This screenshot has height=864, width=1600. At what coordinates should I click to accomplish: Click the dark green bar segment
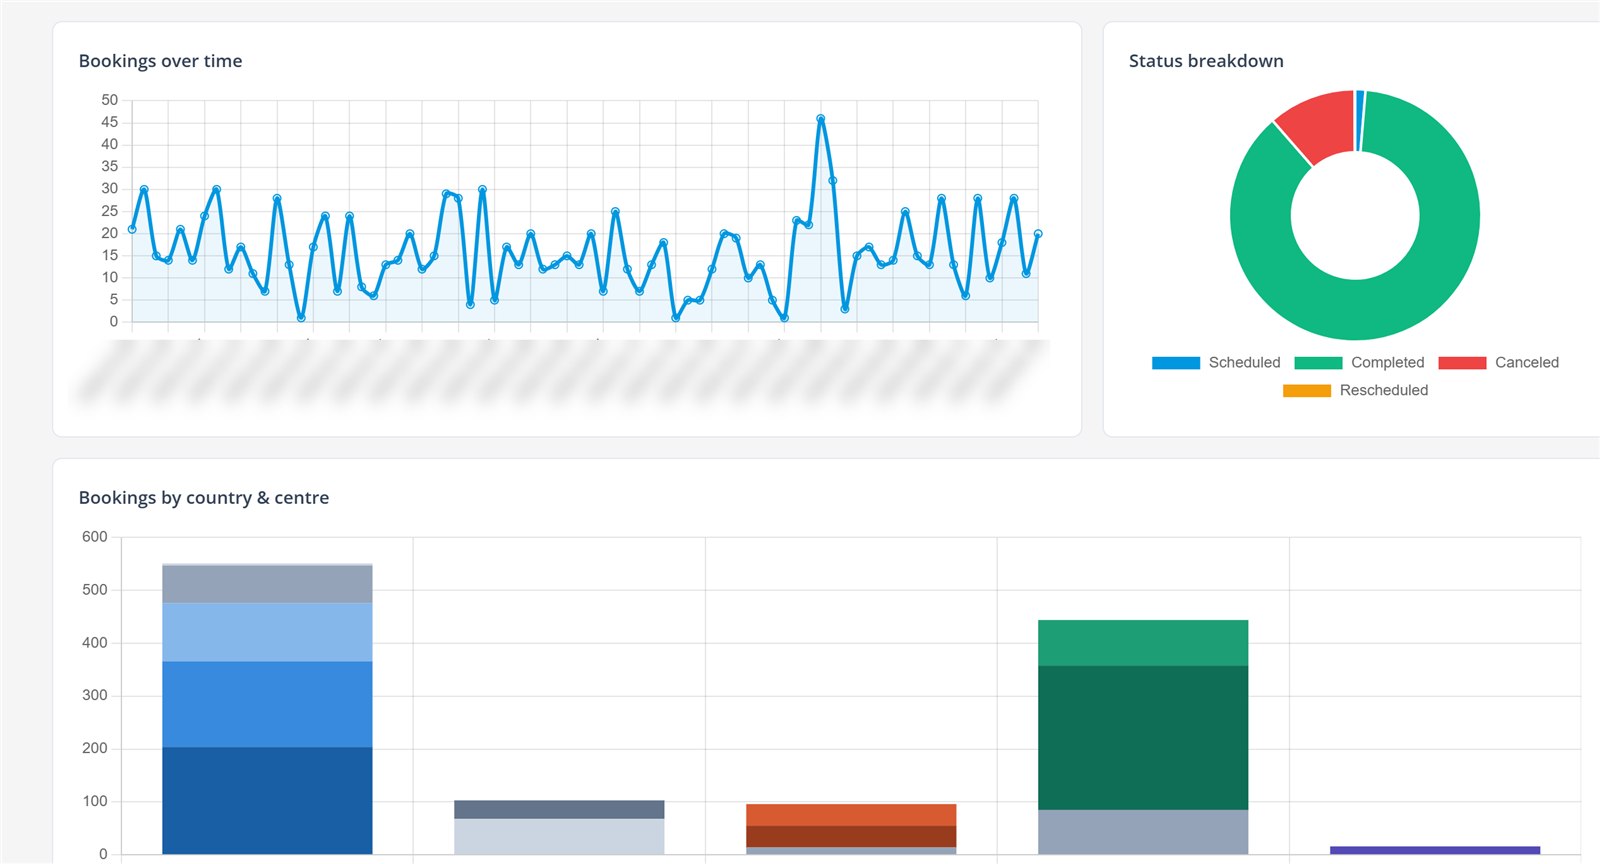pos(1143,738)
